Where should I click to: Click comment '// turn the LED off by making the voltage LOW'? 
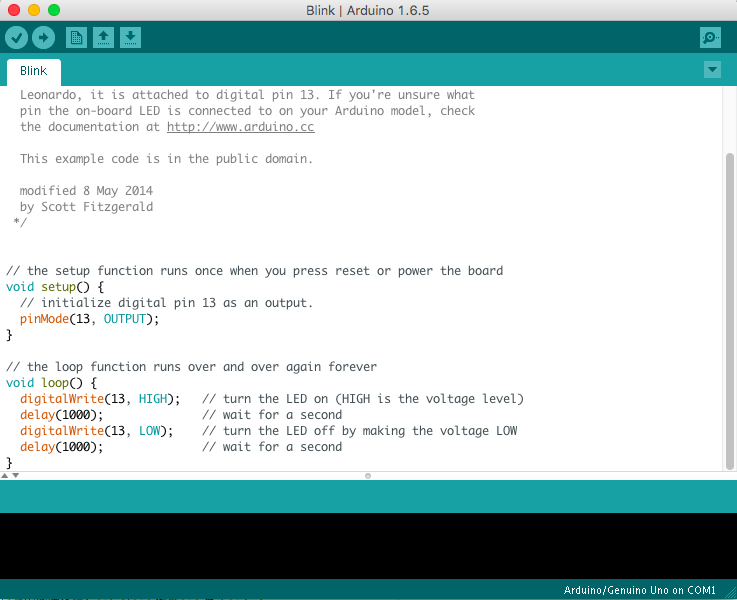point(360,430)
